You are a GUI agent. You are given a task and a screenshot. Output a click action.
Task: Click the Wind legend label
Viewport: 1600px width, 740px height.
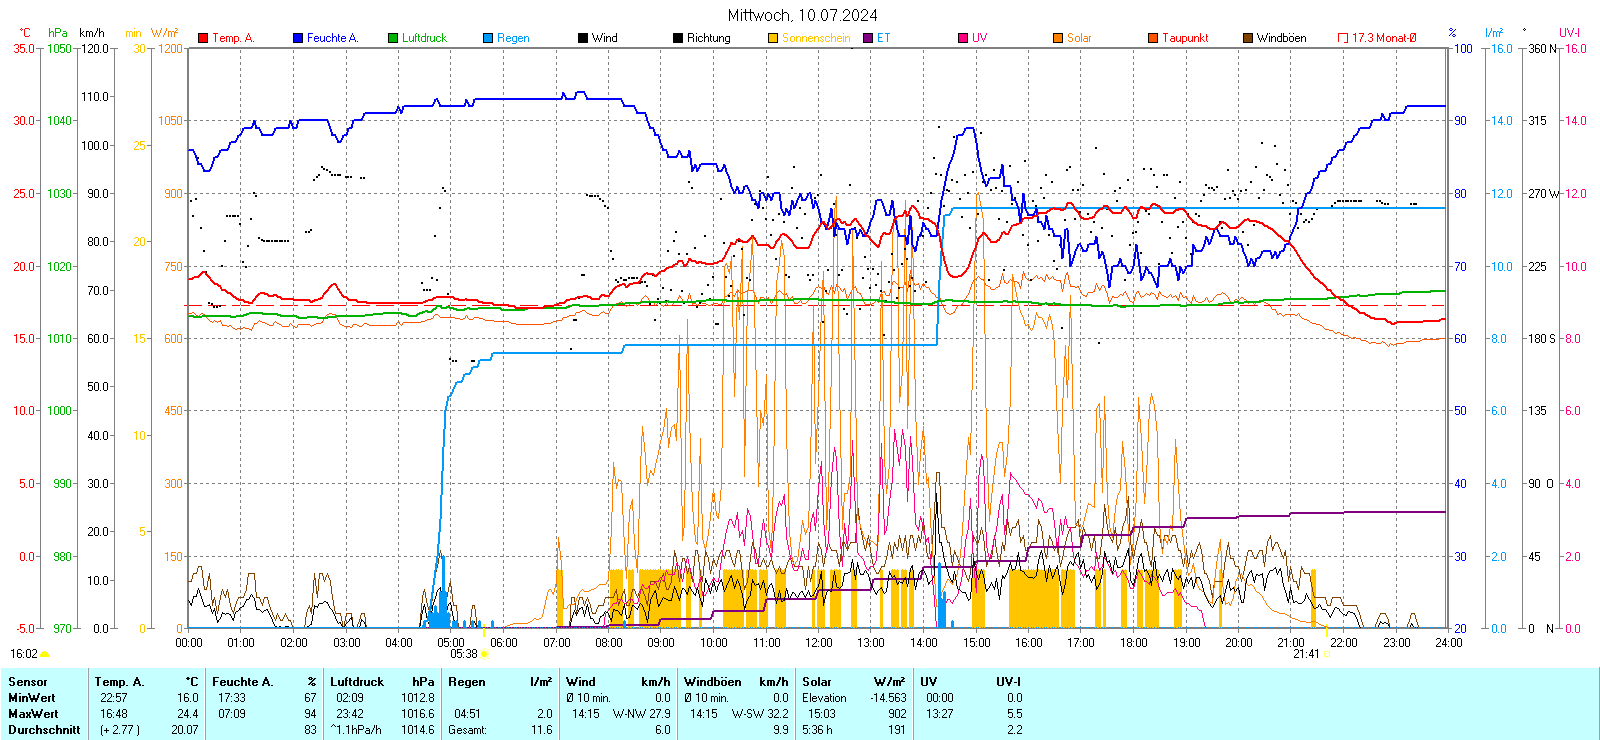point(604,38)
